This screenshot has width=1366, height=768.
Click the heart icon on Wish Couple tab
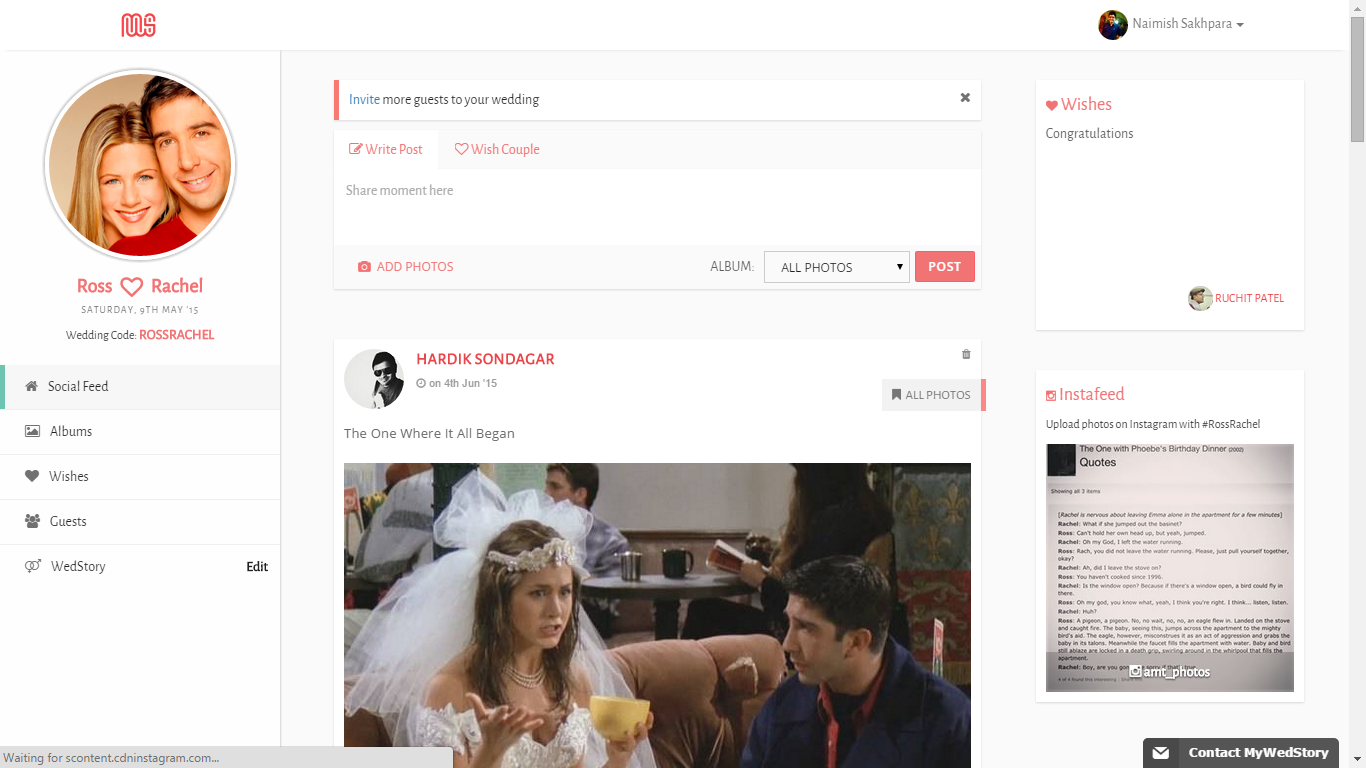(461, 149)
